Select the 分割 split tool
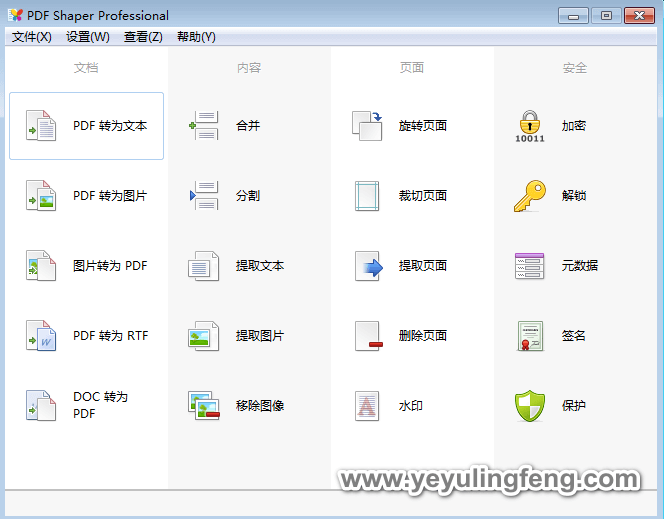This screenshot has height=519, width=664. [x=249, y=196]
